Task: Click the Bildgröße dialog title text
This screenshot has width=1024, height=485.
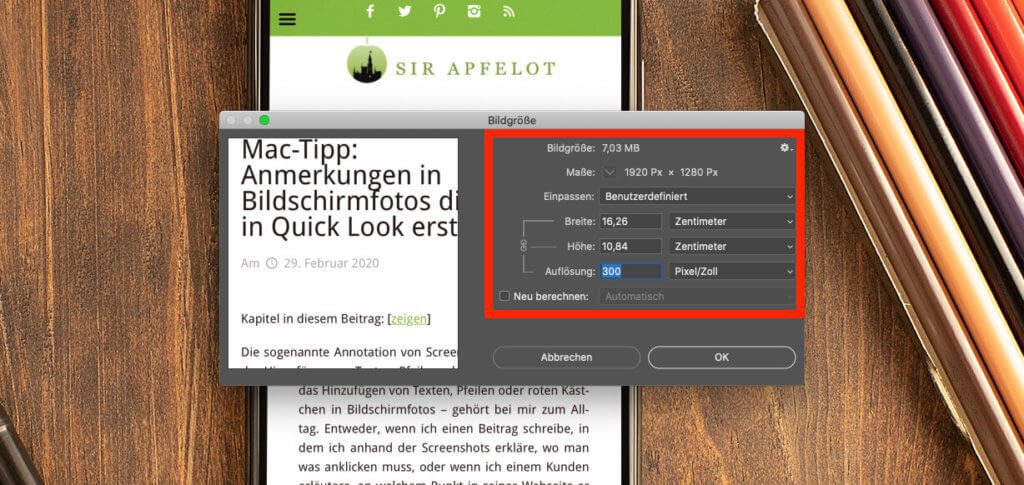Action: coord(512,121)
